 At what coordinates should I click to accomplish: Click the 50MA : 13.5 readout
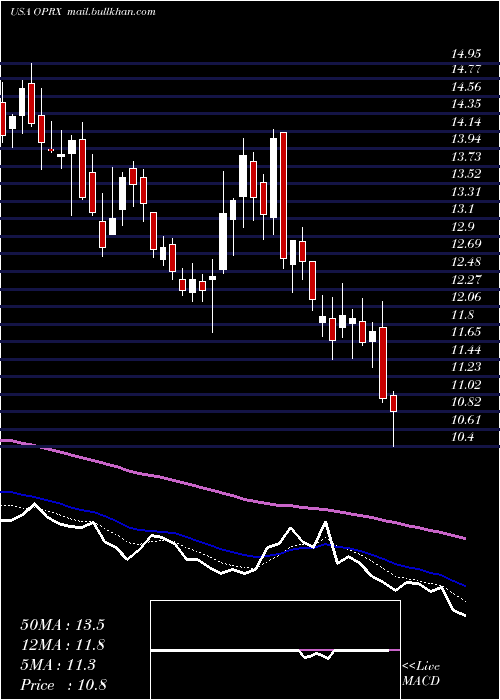62,625
